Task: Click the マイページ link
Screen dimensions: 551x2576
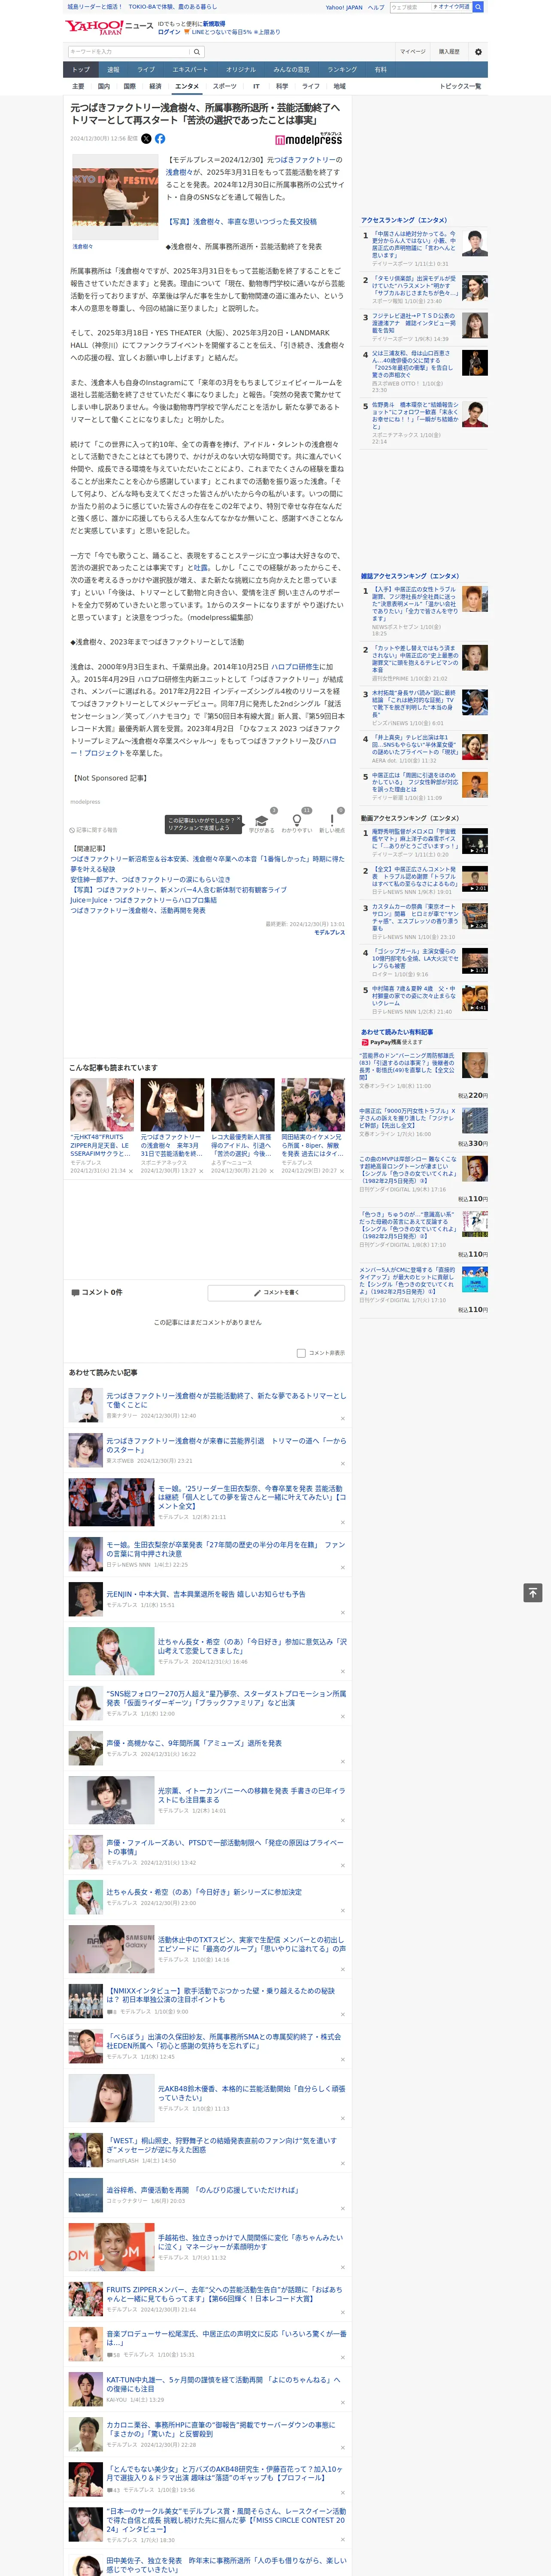Action: [x=413, y=51]
